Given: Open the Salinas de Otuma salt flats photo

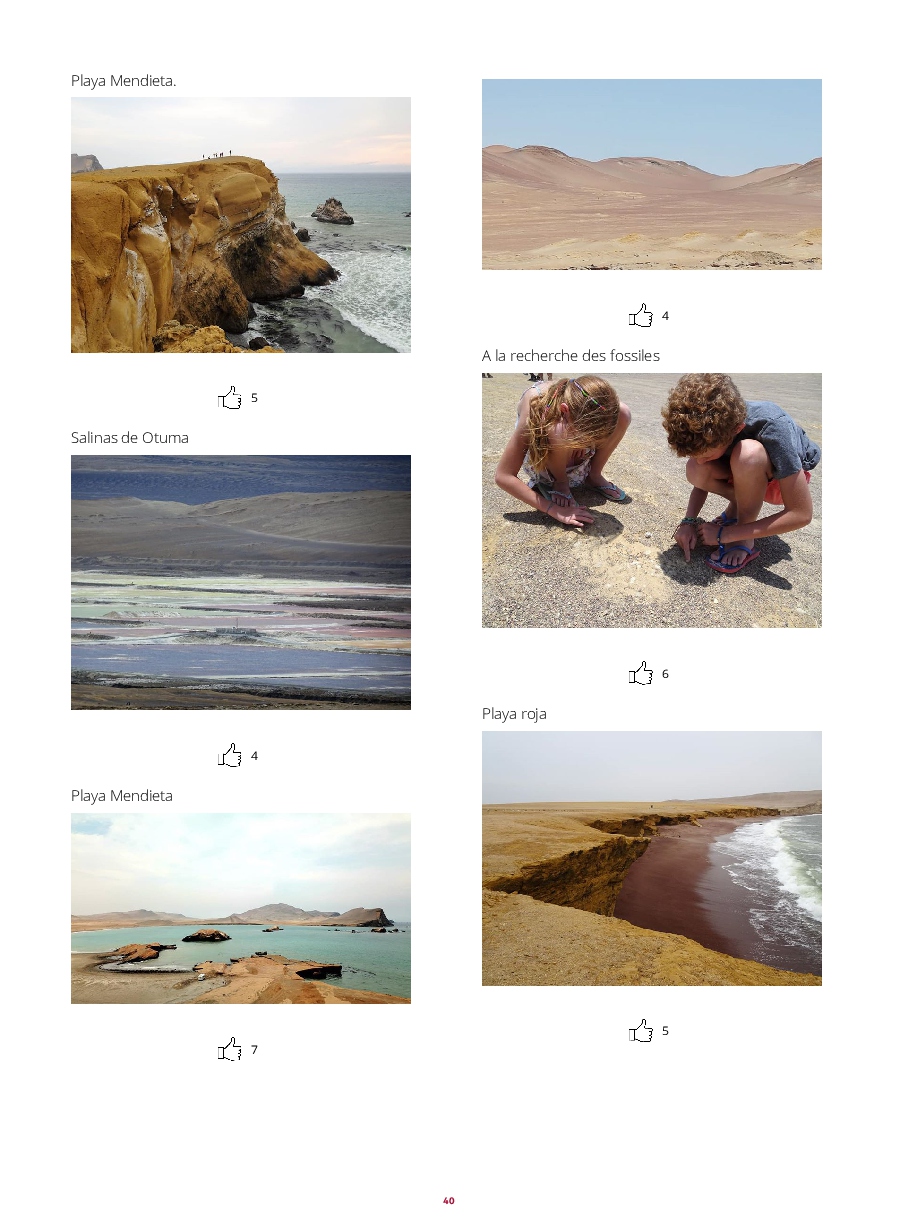Looking at the screenshot, I should click(241, 582).
